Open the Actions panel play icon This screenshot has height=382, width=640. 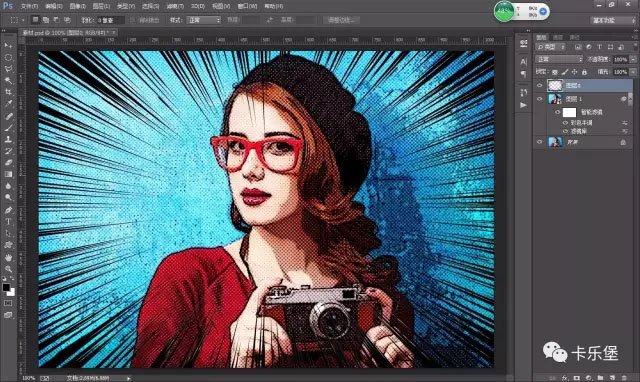click(x=524, y=105)
